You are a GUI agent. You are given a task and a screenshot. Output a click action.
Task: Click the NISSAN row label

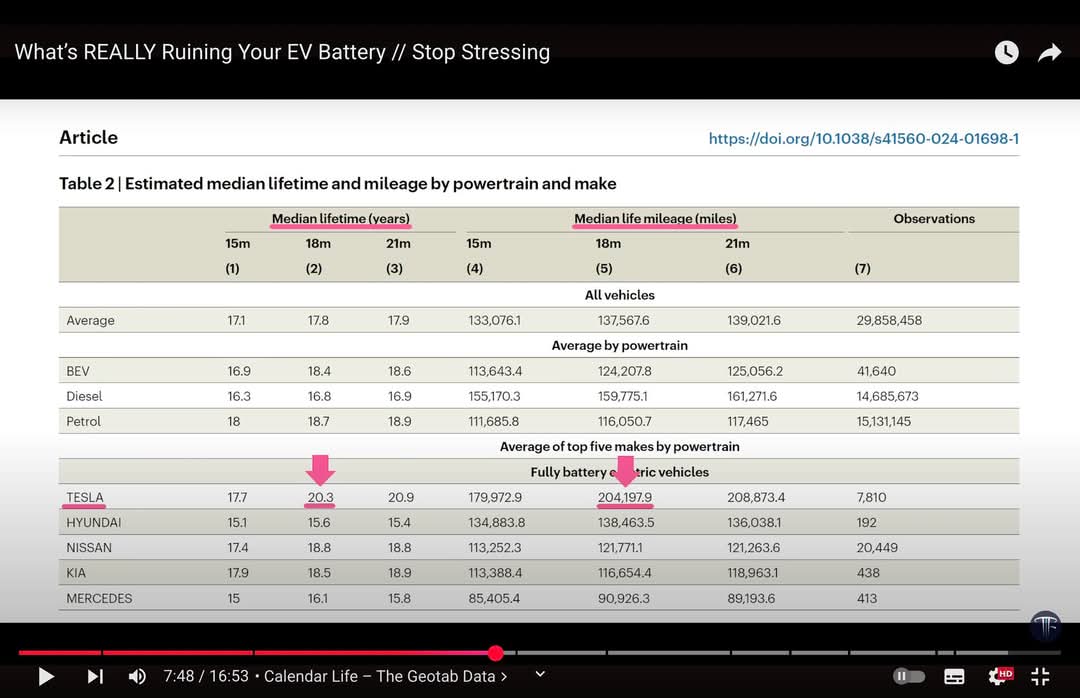(89, 548)
